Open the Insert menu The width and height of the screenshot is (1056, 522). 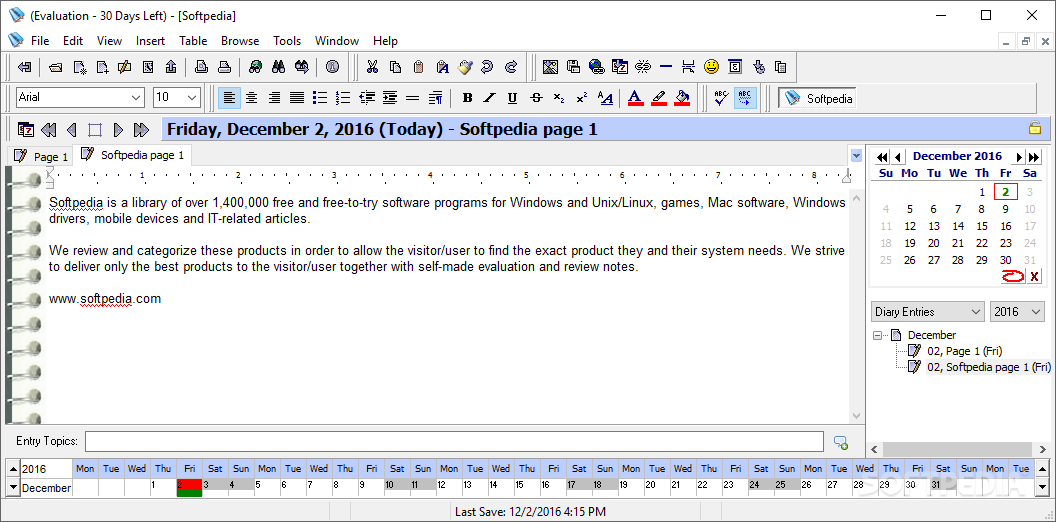(x=150, y=40)
